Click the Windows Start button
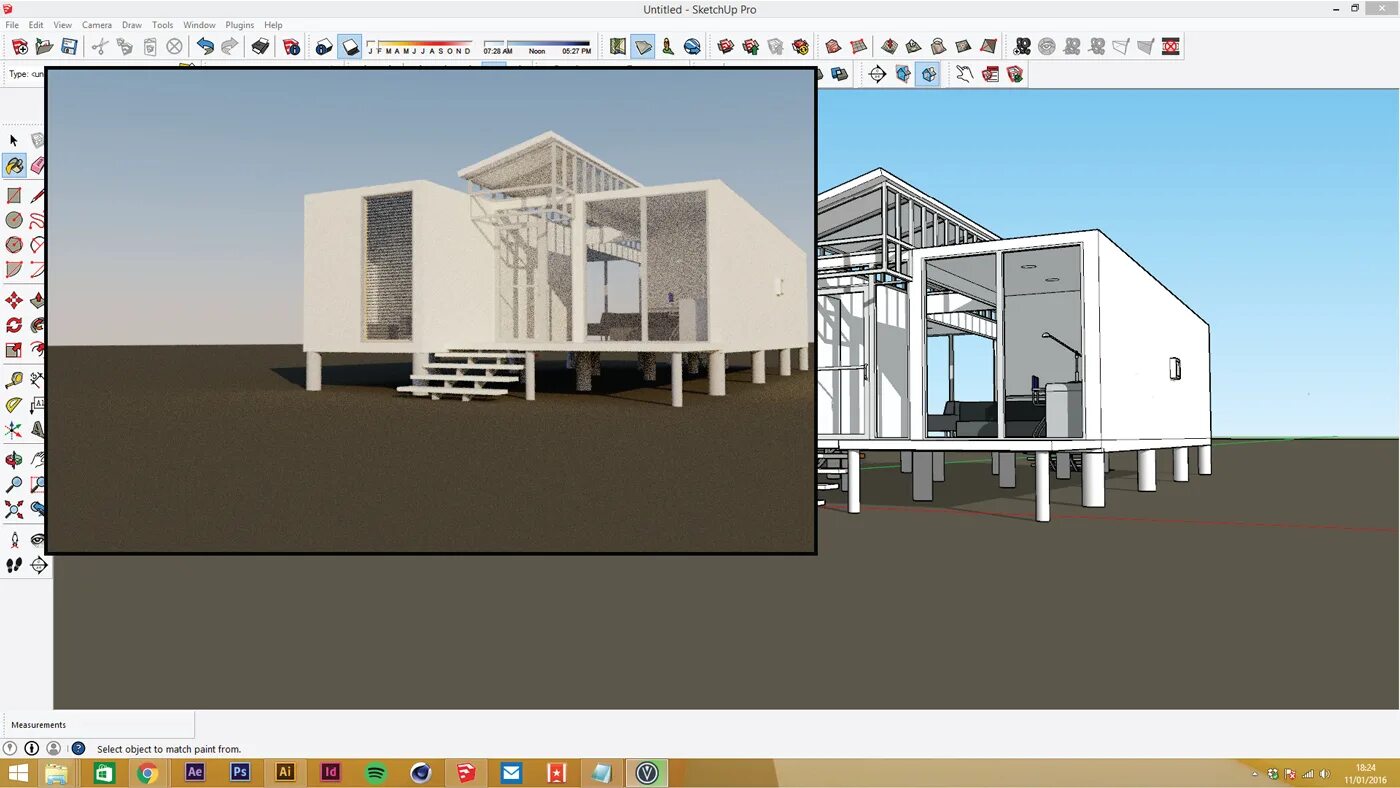Image resolution: width=1400 pixels, height=788 pixels. click(19, 772)
